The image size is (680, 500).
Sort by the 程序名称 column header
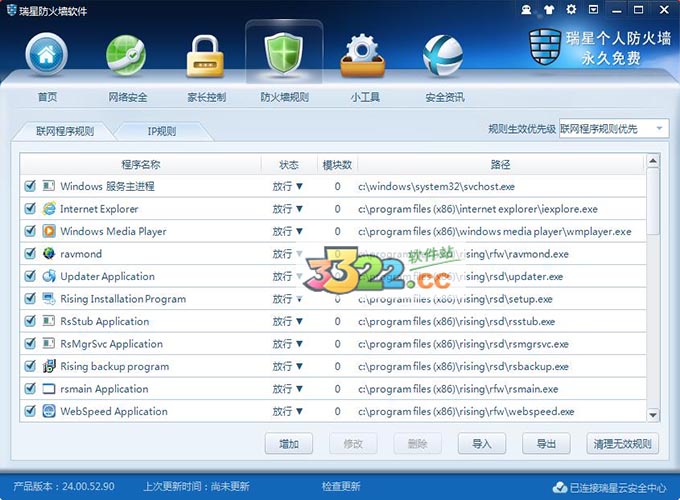pos(141,164)
